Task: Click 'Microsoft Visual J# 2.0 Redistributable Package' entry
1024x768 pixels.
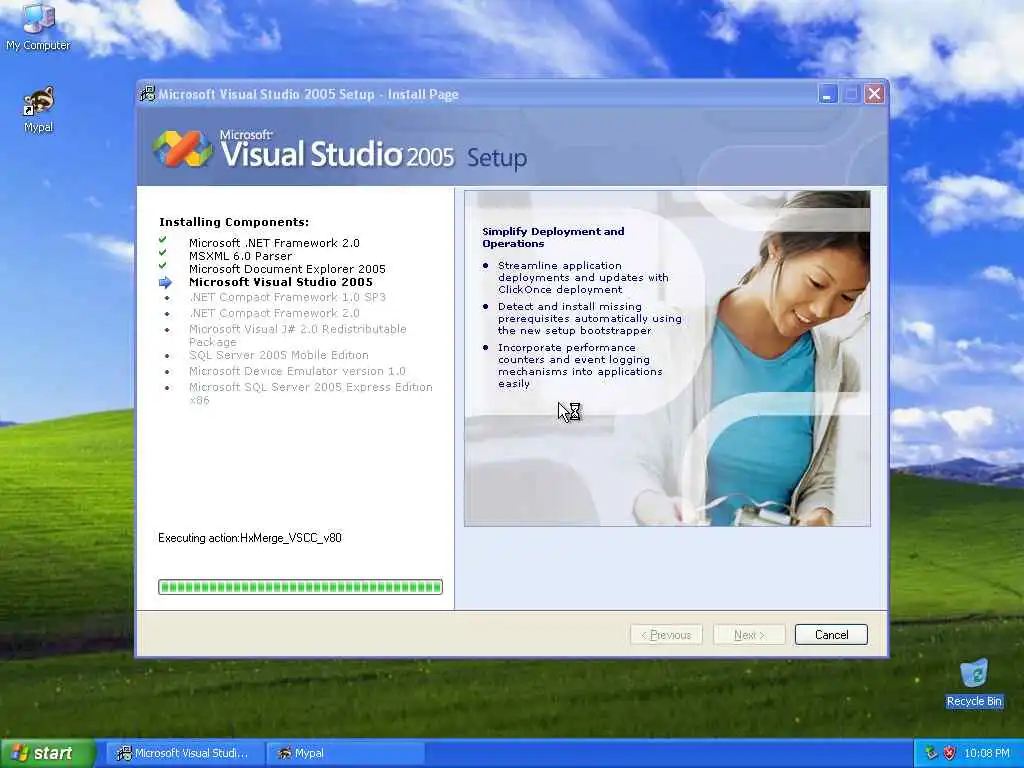Action: click(x=298, y=335)
